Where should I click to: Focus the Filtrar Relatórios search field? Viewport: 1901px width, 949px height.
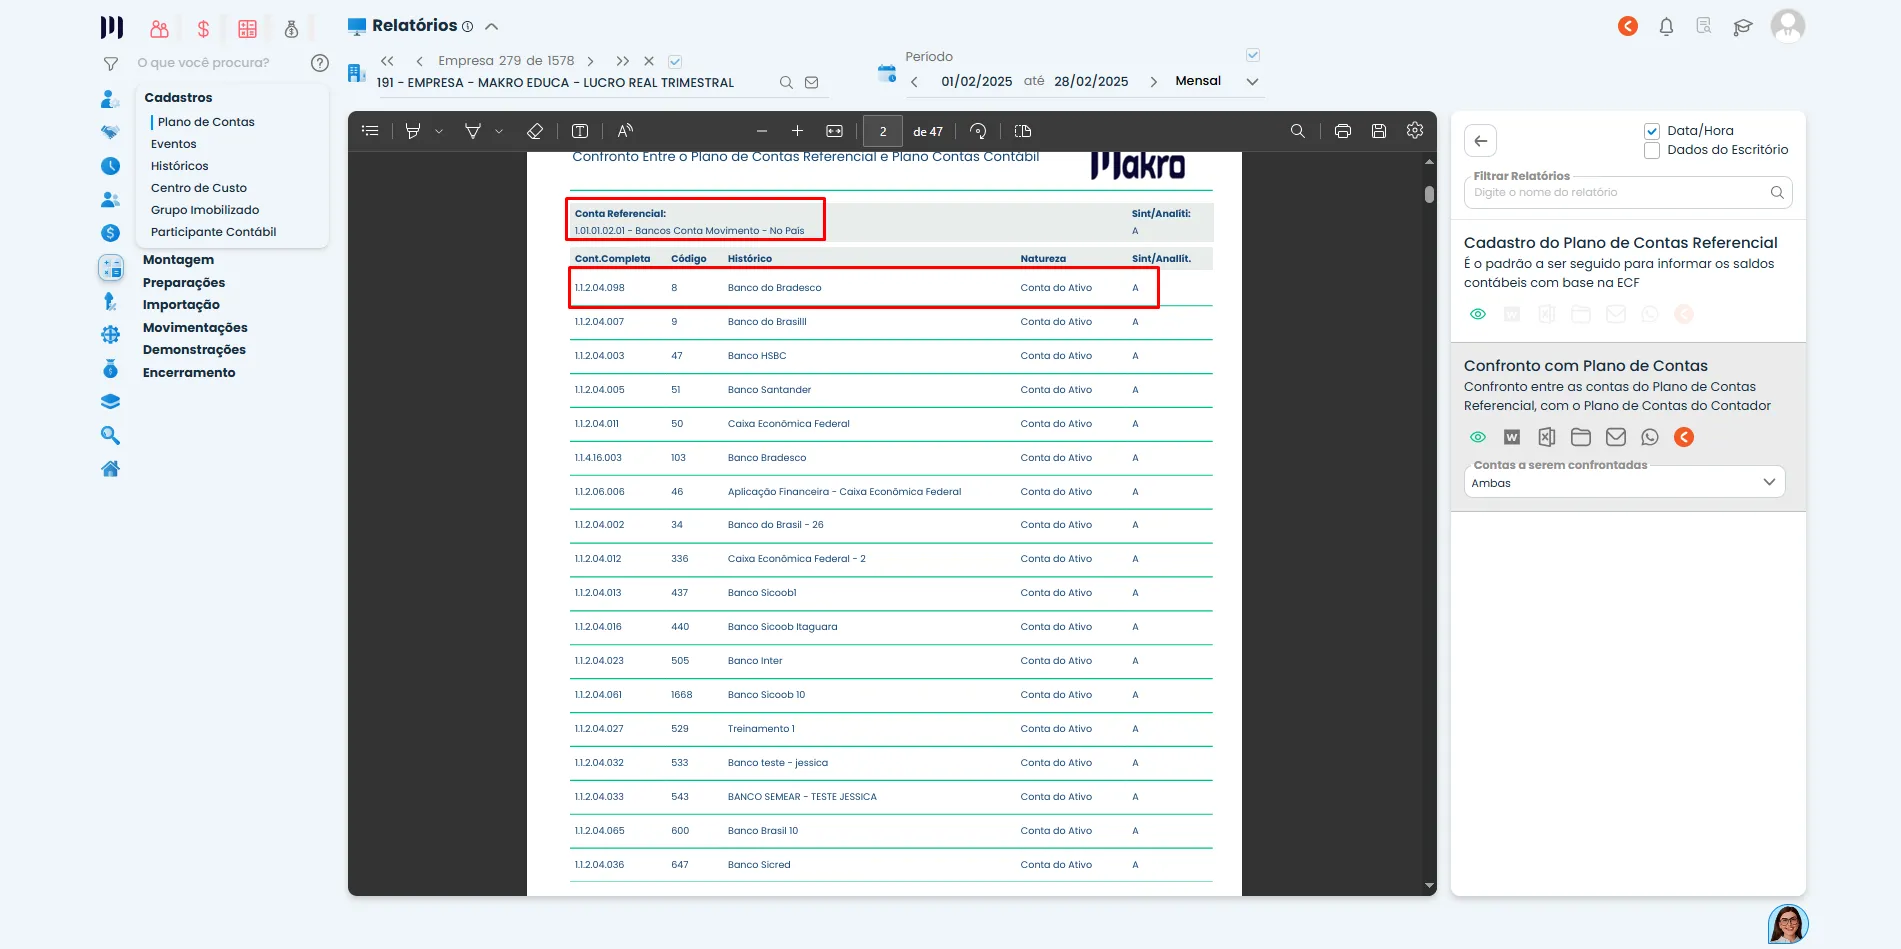coord(1628,192)
